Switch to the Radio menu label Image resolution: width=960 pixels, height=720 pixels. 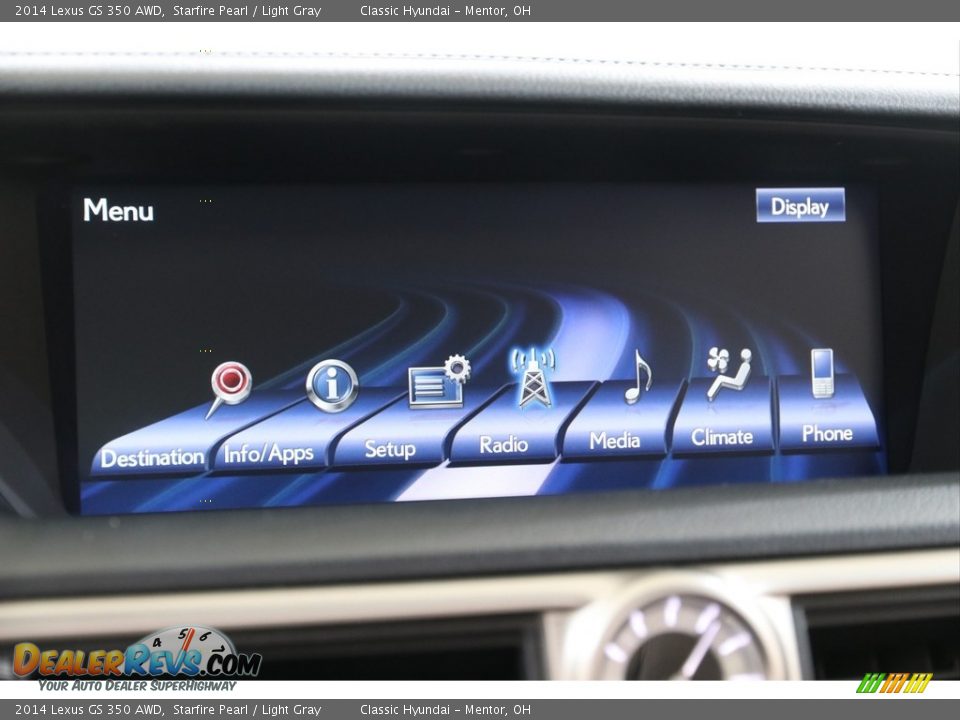pos(503,444)
